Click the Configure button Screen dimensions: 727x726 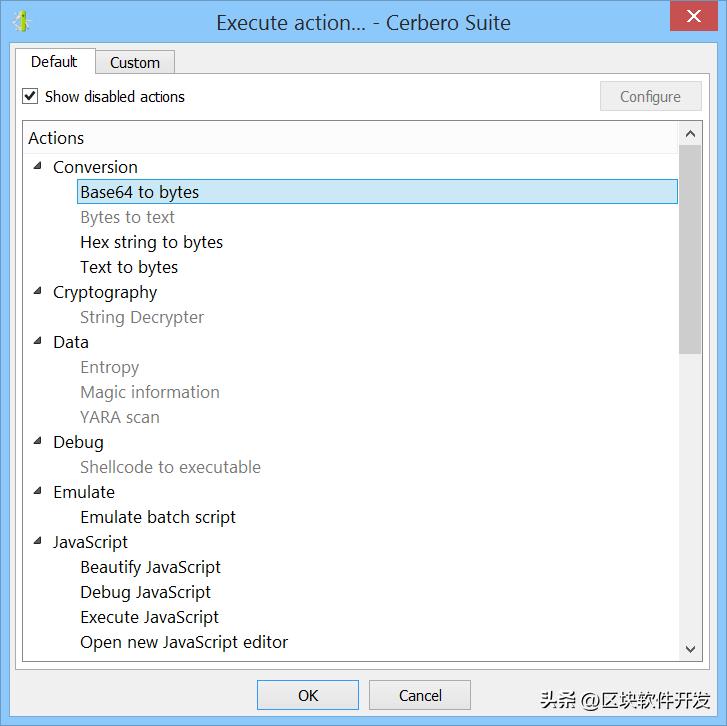coord(650,96)
